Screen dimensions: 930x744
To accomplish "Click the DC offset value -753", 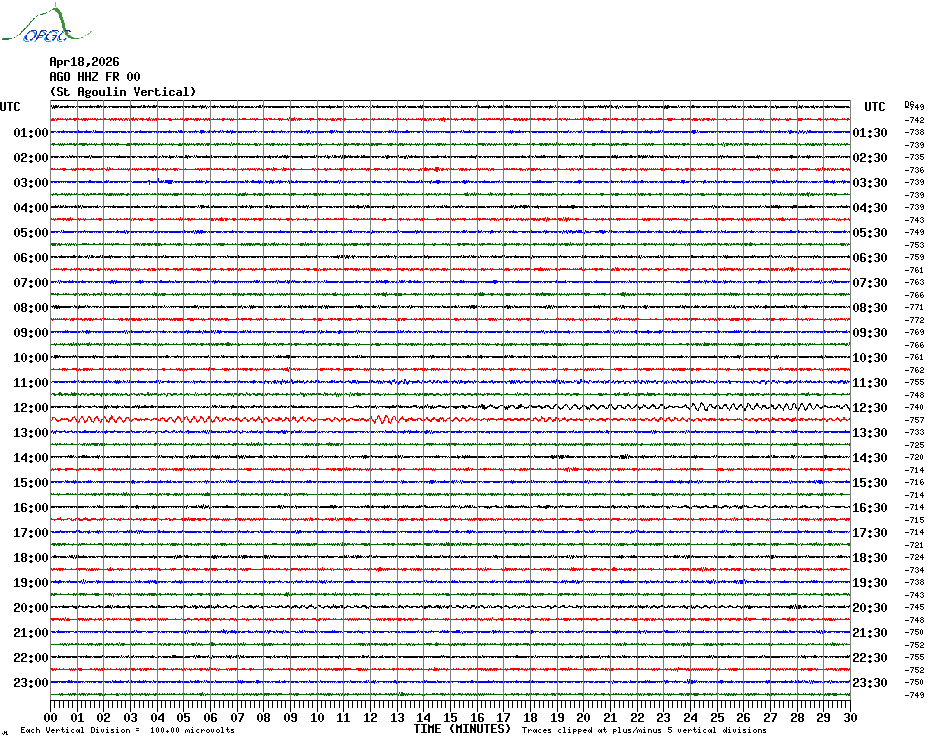I will (x=915, y=245).
